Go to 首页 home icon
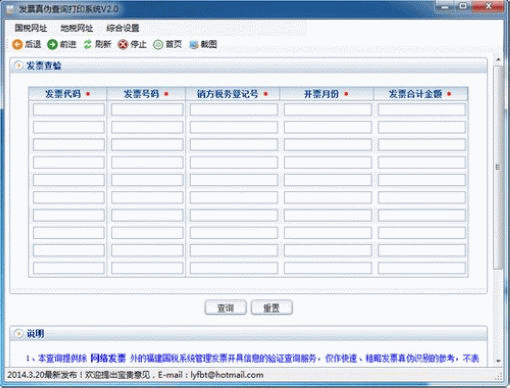510x388 pixels. (x=158, y=44)
